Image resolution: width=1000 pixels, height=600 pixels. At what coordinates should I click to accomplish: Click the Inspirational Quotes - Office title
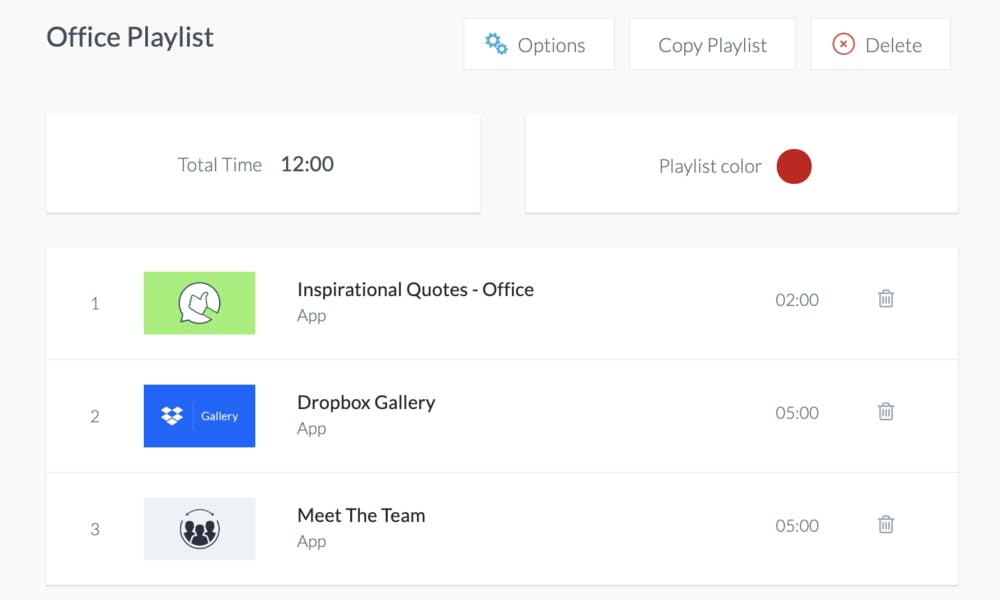415,289
